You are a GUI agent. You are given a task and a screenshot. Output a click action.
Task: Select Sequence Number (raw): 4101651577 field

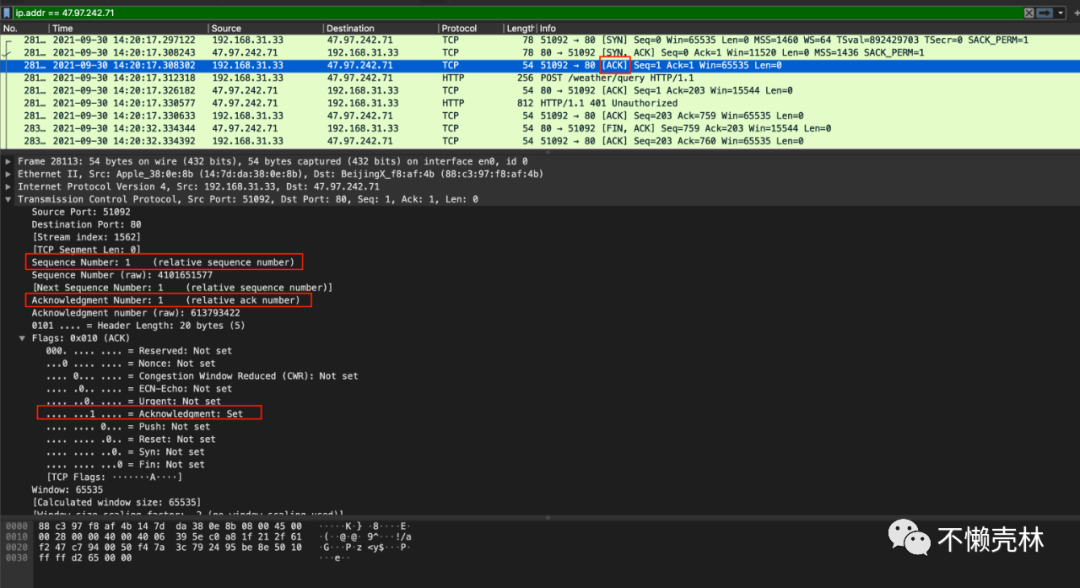(x=122, y=275)
